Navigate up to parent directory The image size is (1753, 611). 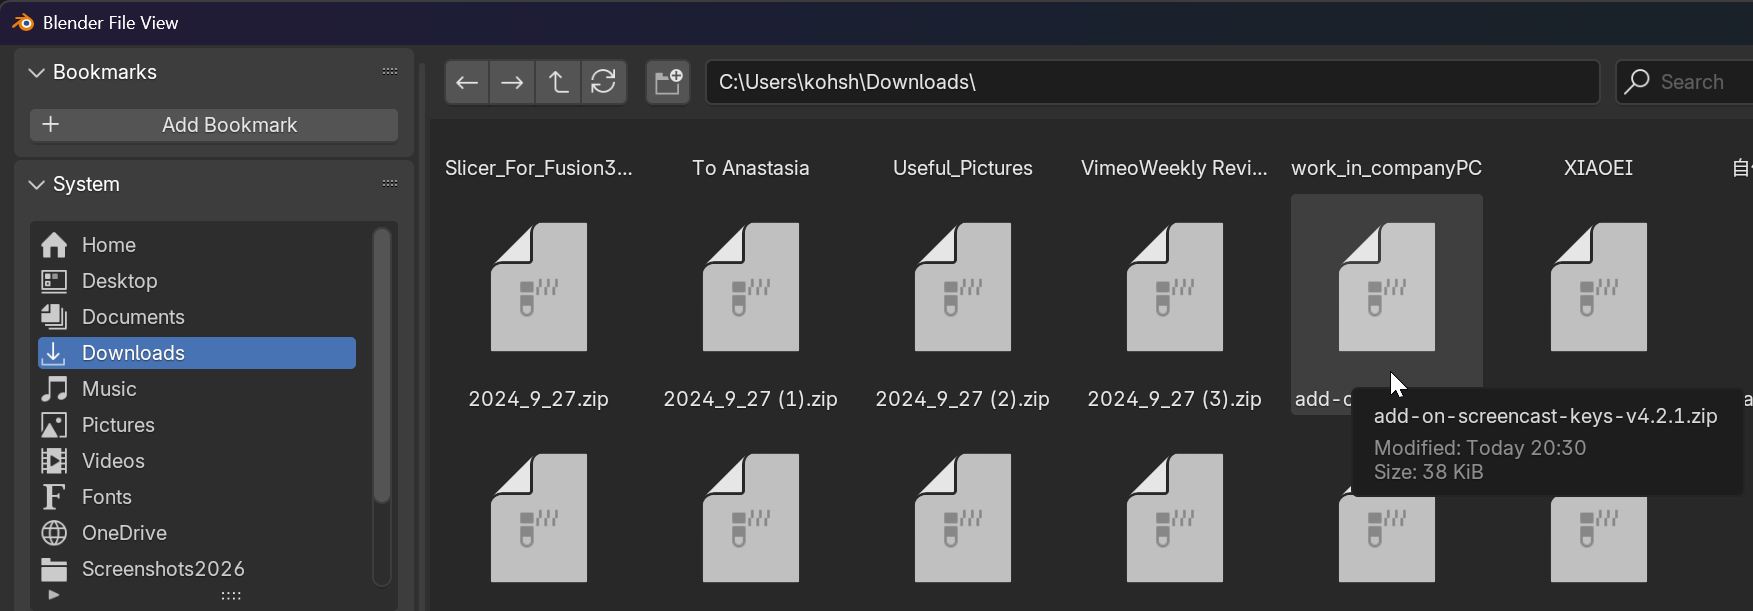click(x=558, y=82)
